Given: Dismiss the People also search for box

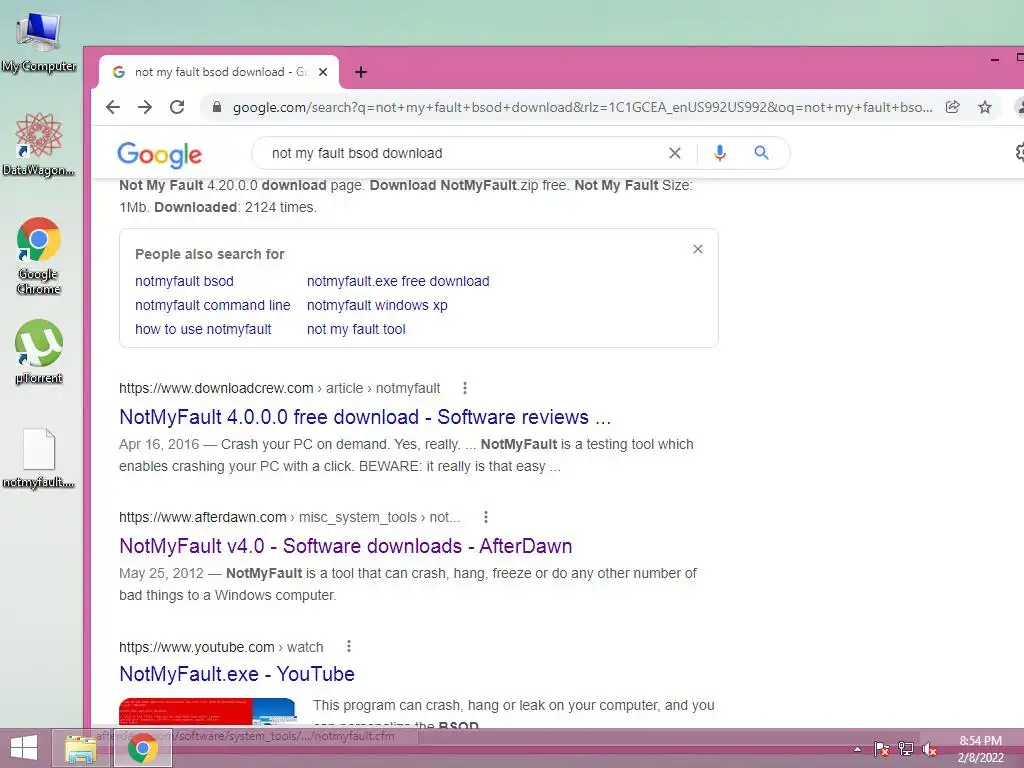Looking at the screenshot, I should (x=697, y=249).
